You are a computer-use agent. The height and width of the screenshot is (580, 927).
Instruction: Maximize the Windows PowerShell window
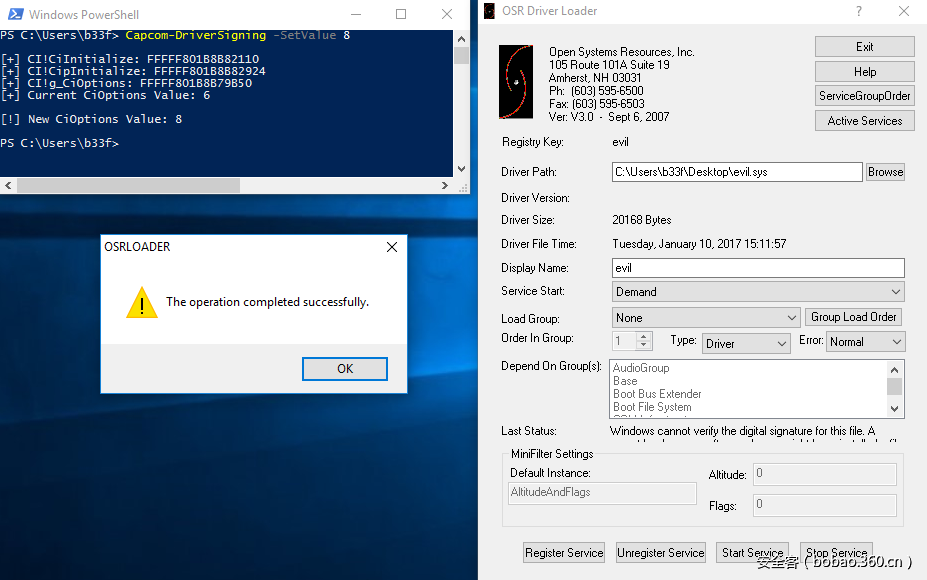tap(401, 14)
